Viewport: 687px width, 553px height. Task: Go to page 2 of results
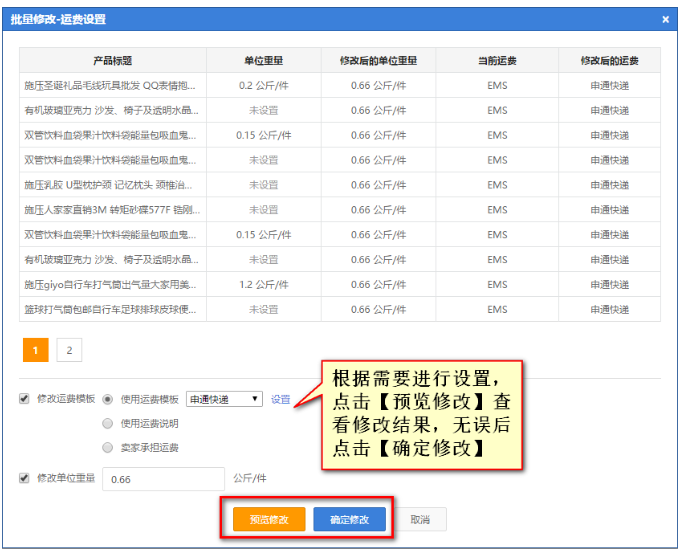point(69,350)
